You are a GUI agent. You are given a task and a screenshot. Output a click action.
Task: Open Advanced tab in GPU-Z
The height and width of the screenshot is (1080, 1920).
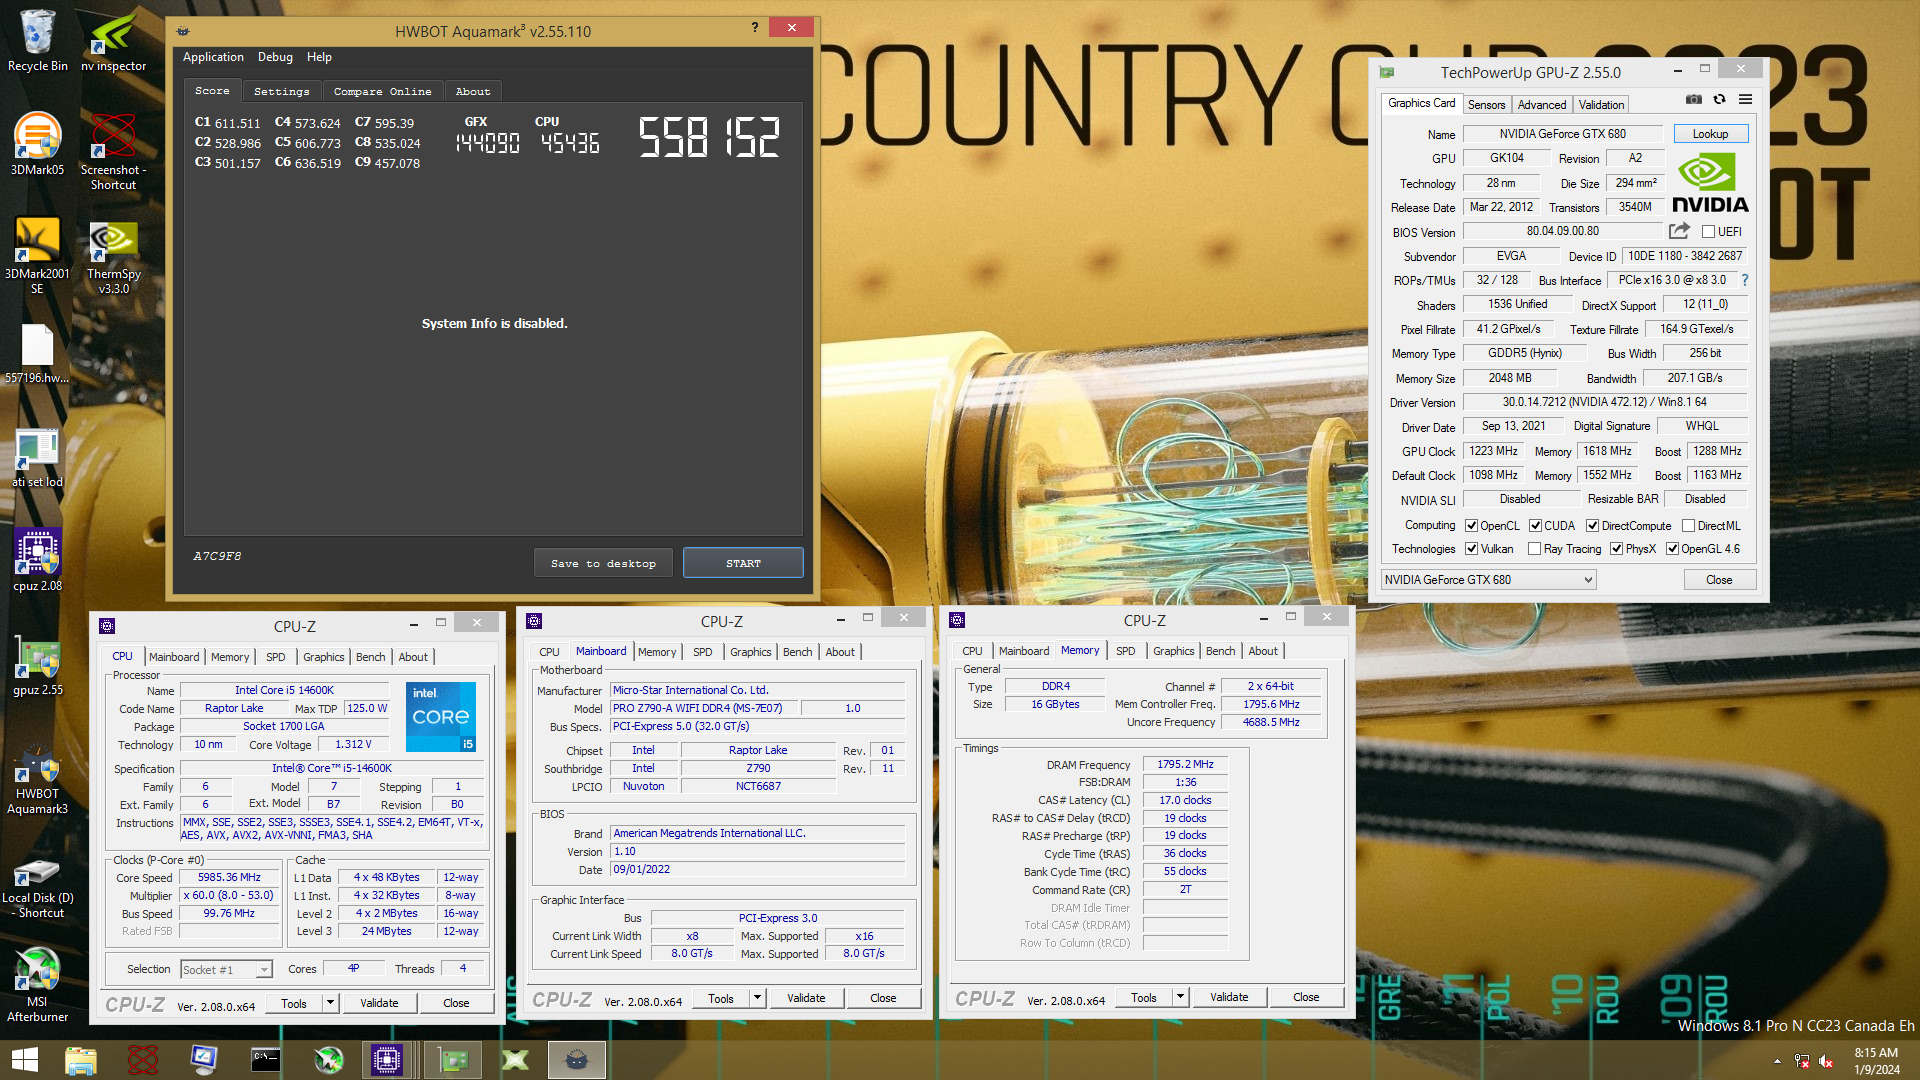pos(1541,105)
